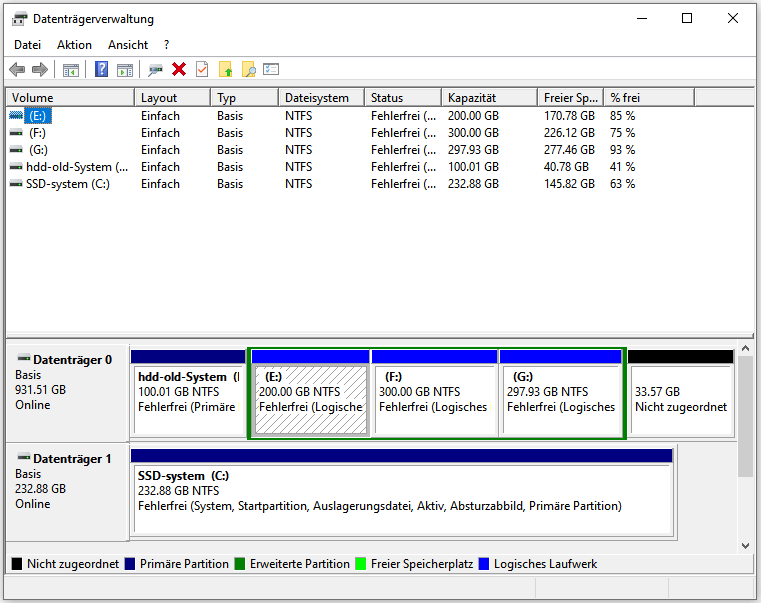Viewport: 761px width, 603px height.
Task: Click the folder with magnifier icon
Action: [248, 69]
